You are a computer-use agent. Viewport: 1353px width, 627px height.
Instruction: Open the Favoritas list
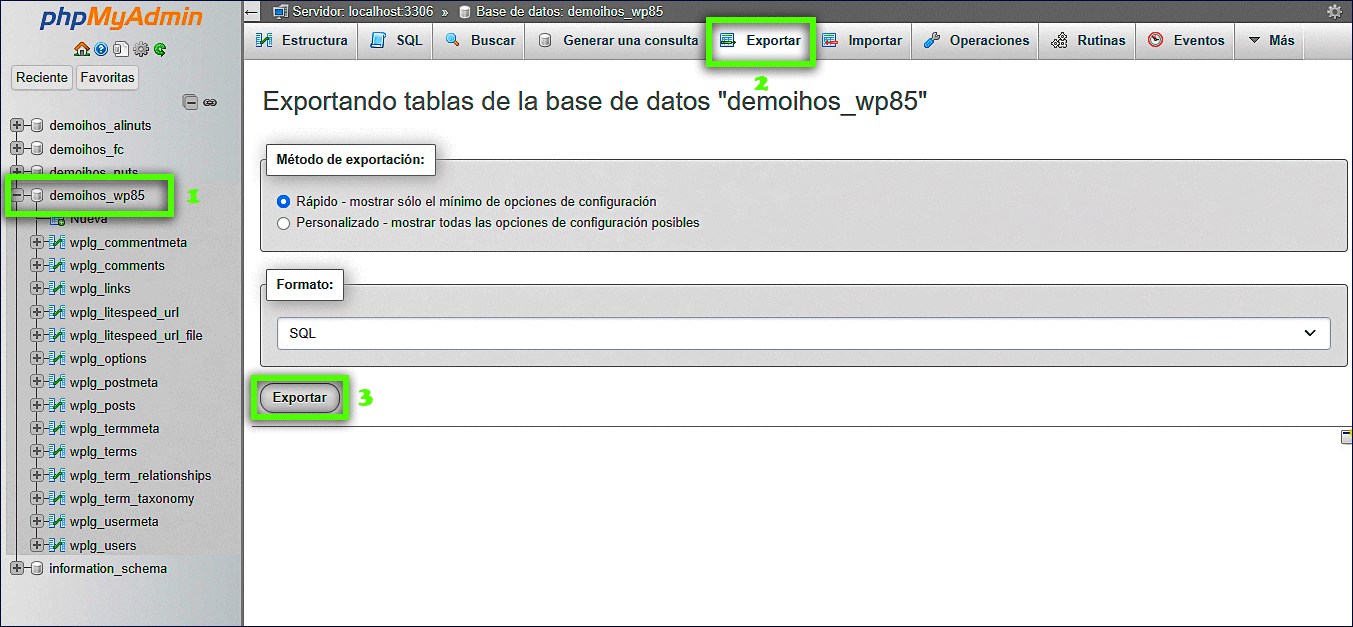106,76
